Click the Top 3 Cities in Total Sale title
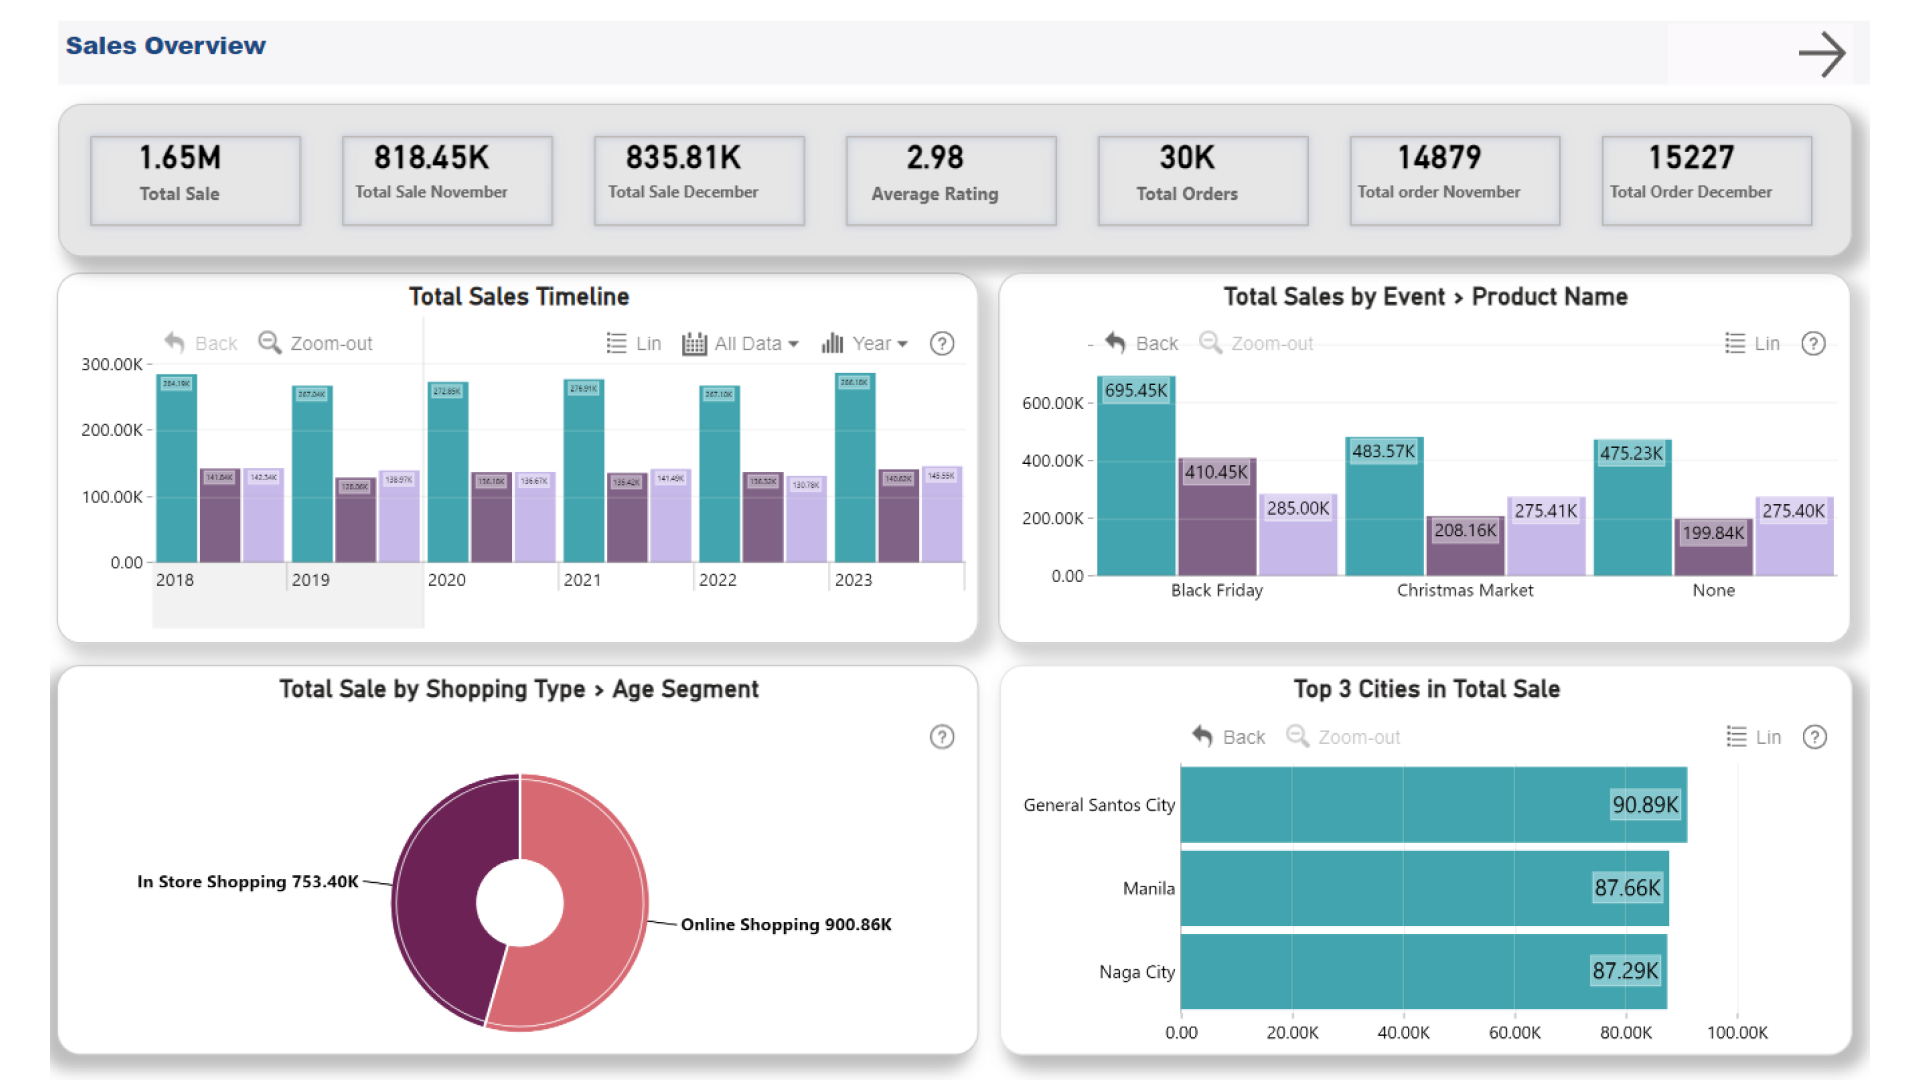Screen dimensions: 1920x1080 pyautogui.click(x=1427, y=689)
